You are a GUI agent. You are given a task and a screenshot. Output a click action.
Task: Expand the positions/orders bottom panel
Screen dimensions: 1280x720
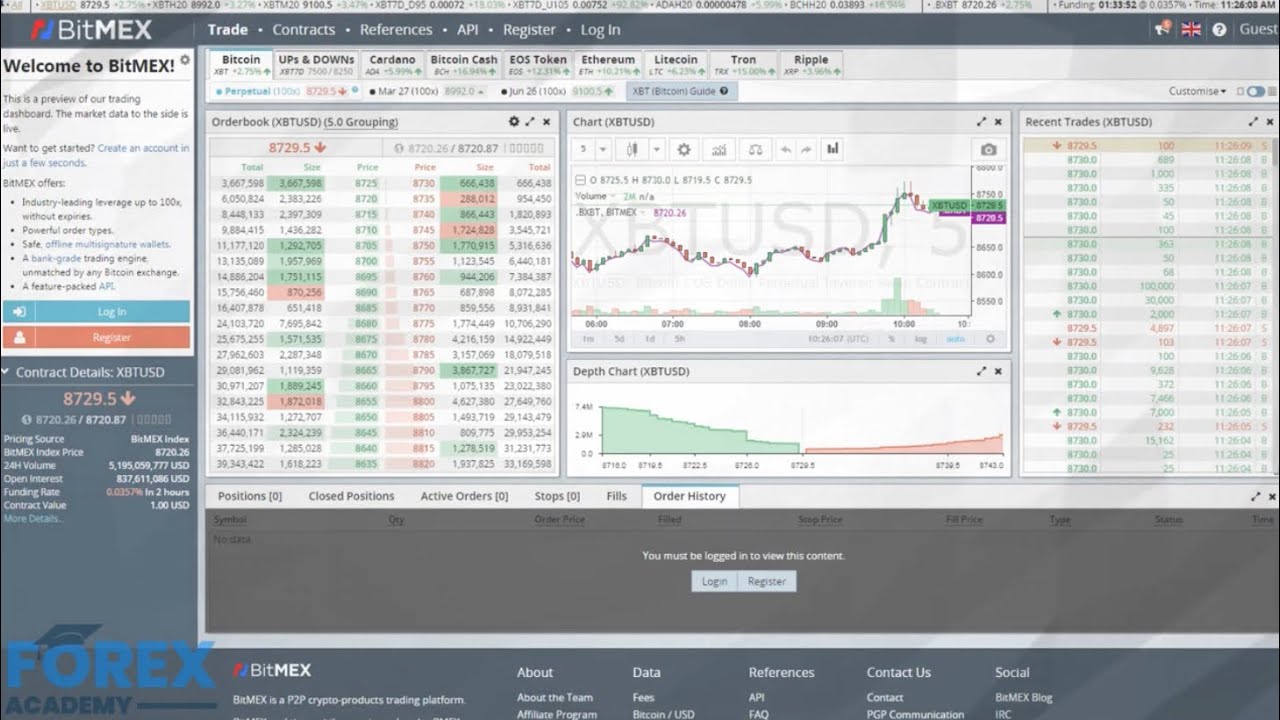tap(1256, 496)
